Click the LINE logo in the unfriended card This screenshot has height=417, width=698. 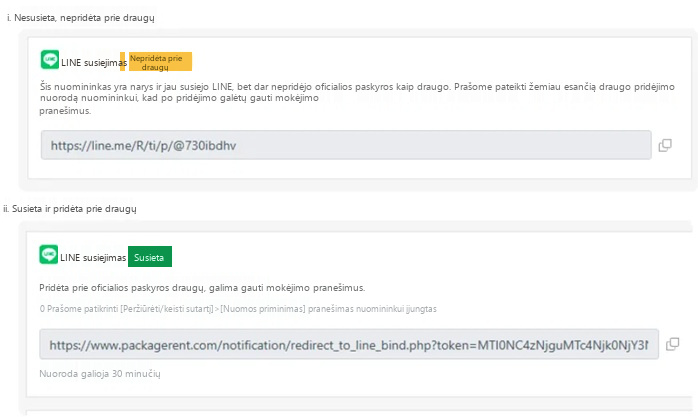(50, 60)
